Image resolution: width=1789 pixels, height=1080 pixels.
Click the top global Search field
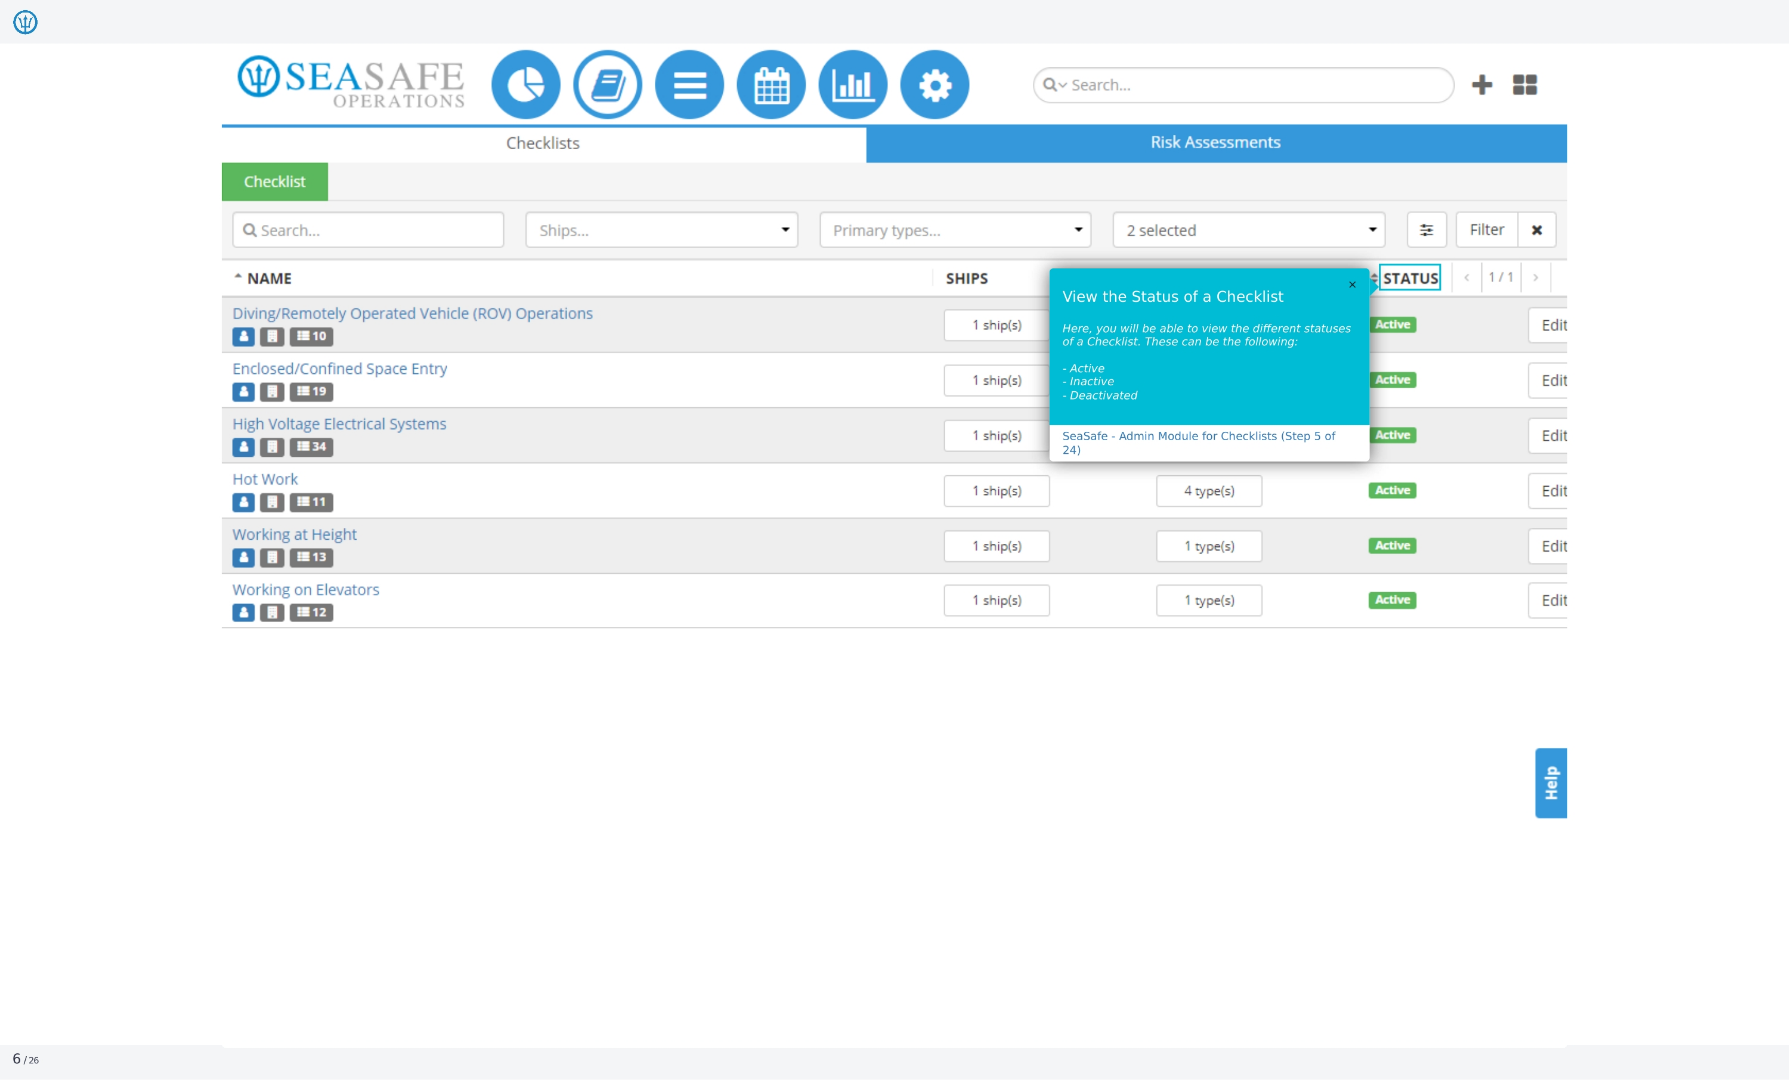[x=1243, y=85]
